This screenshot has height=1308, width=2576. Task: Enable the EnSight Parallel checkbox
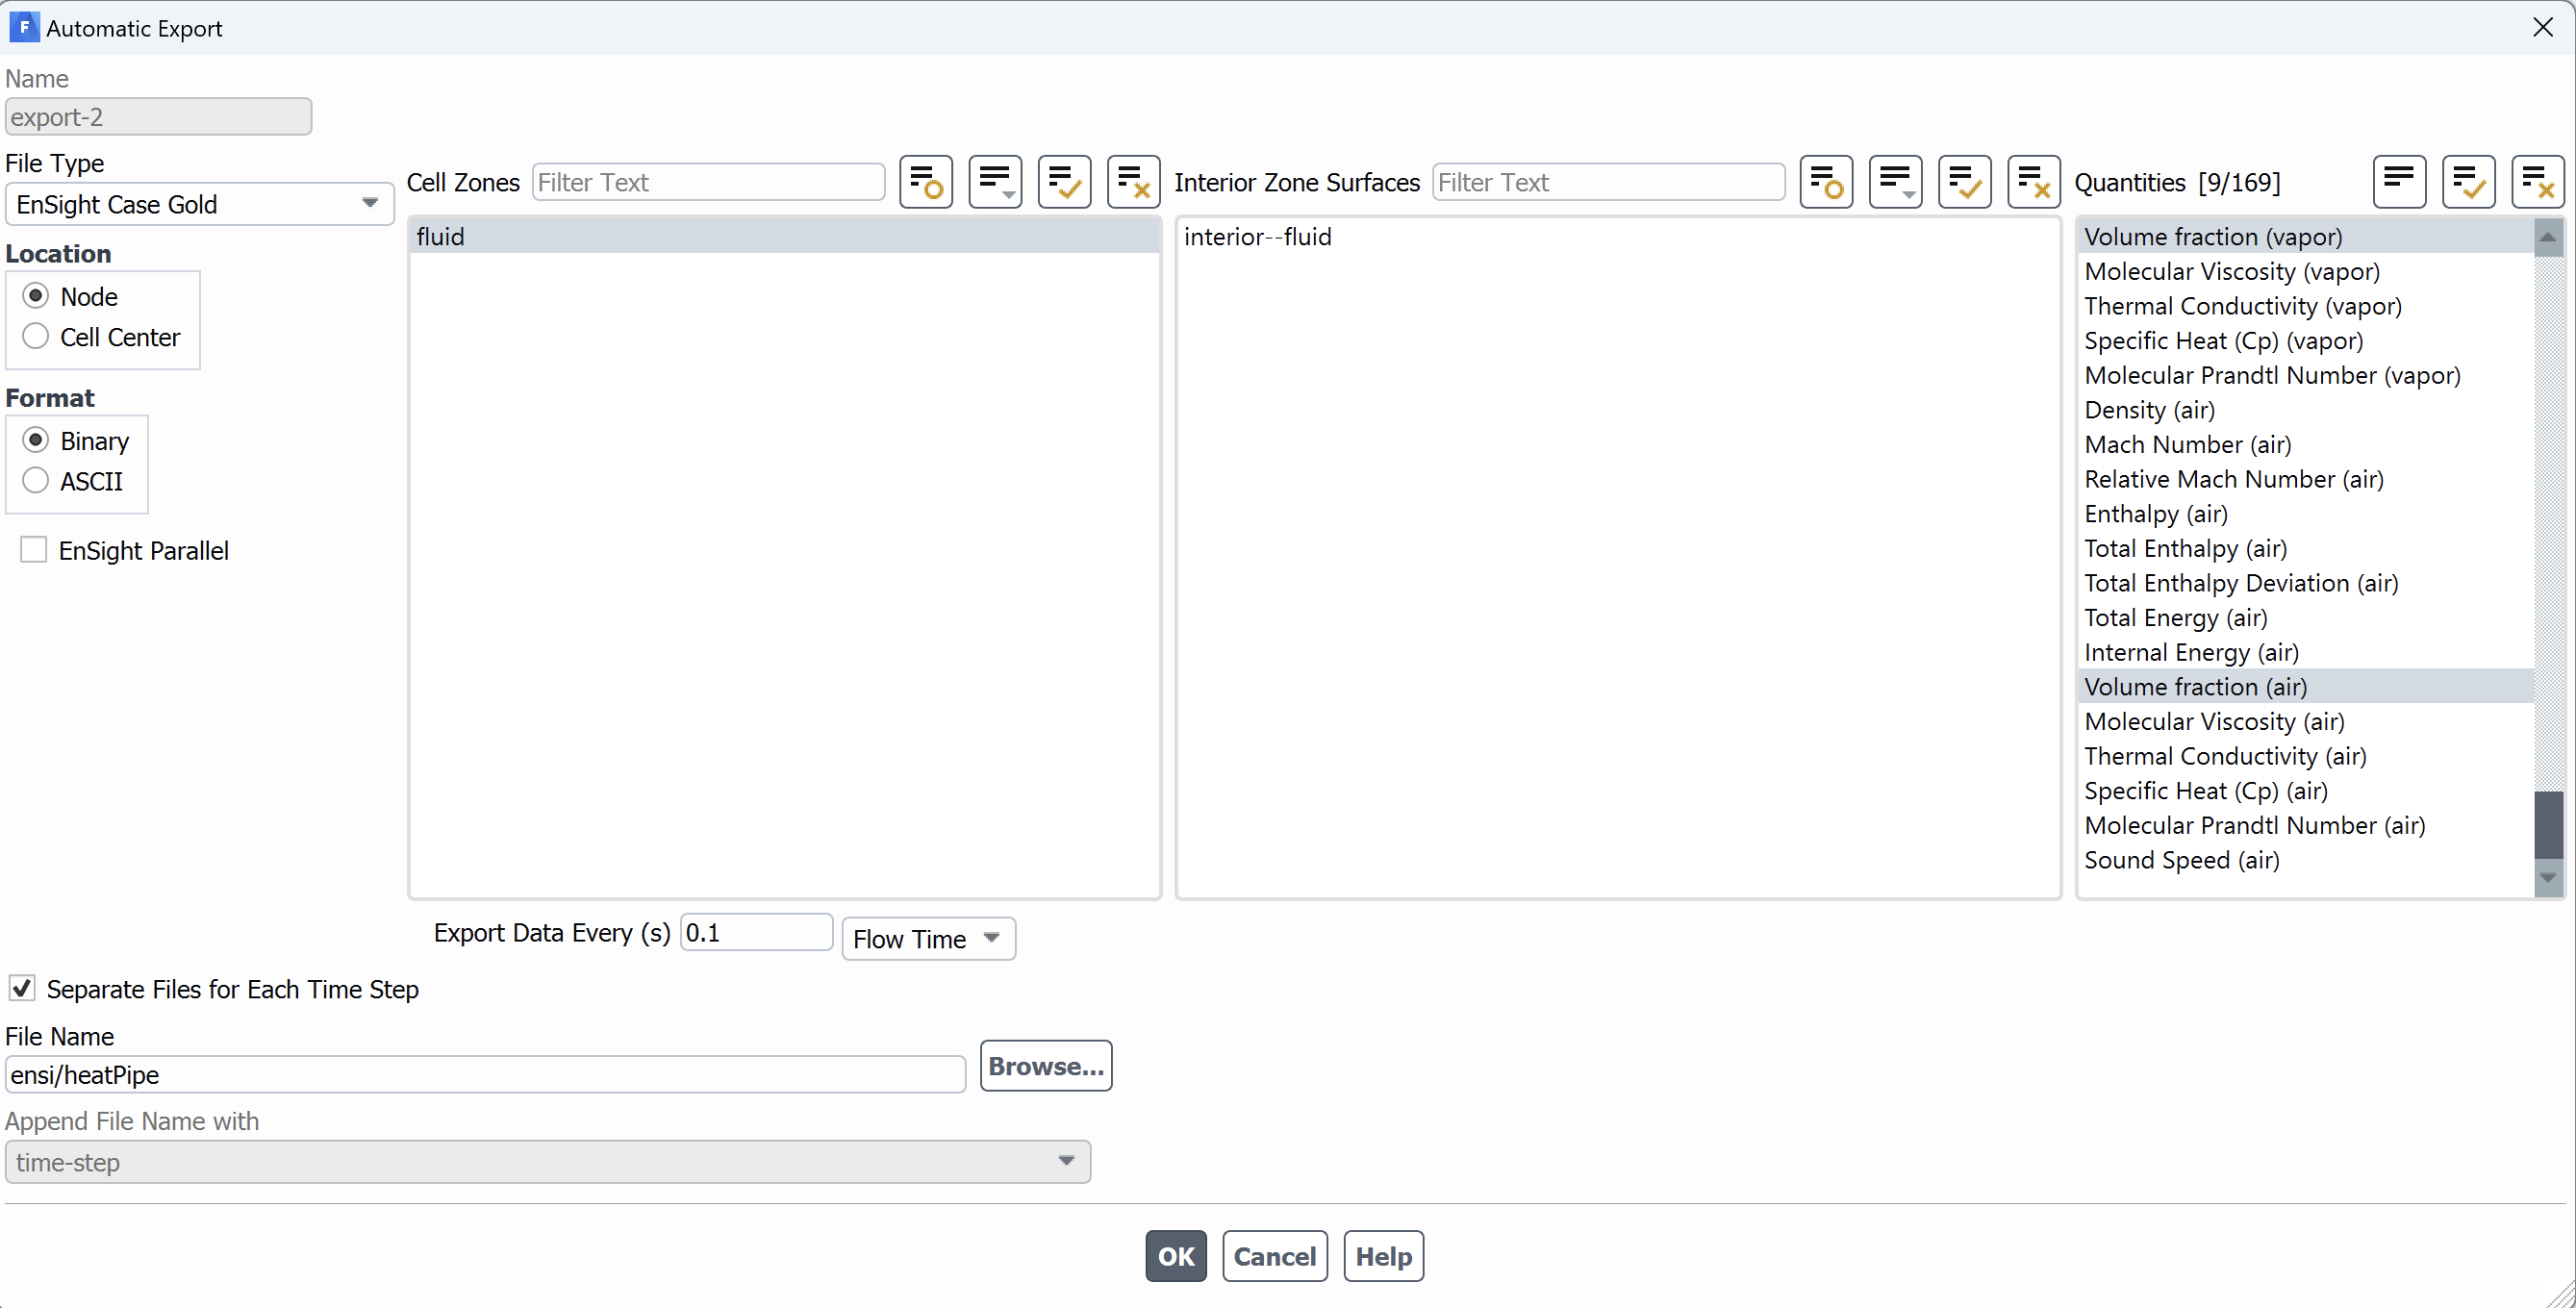pyautogui.click(x=34, y=549)
